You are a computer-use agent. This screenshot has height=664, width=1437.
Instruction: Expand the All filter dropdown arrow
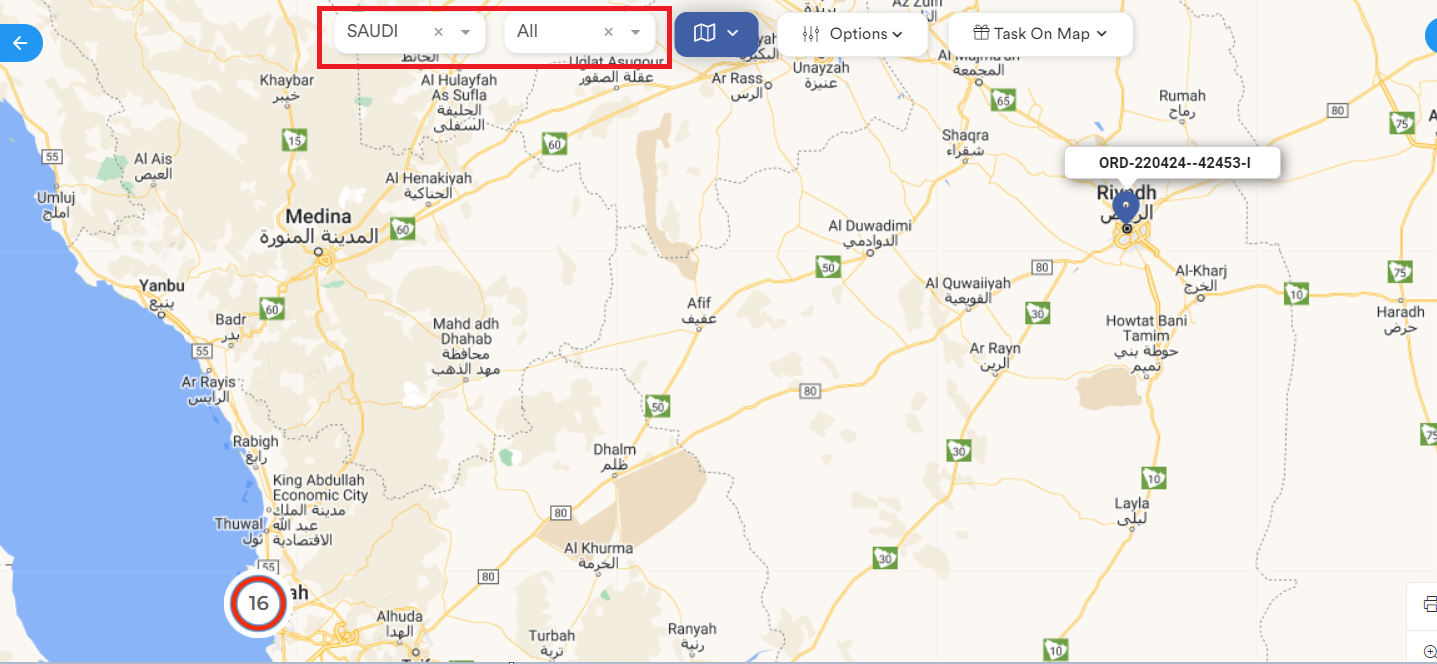click(x=635, y=32)
